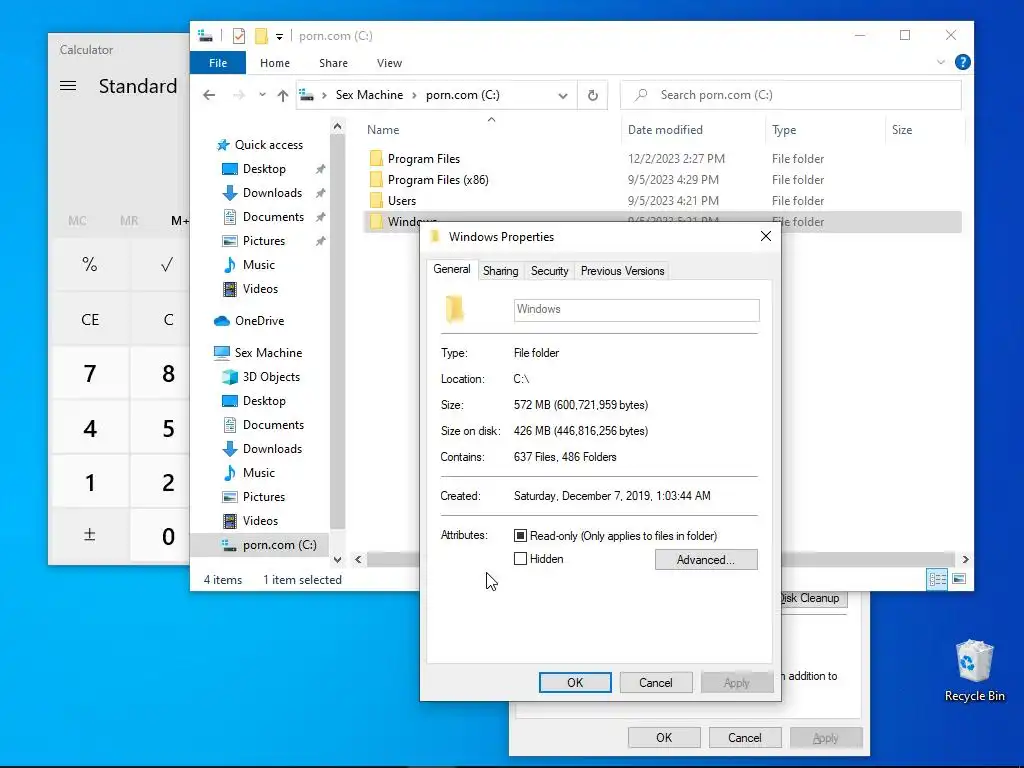Click the navigation pane scroll-up arrow
The width and height of the screenshot is (1024, 768).
tap(338, 127)
